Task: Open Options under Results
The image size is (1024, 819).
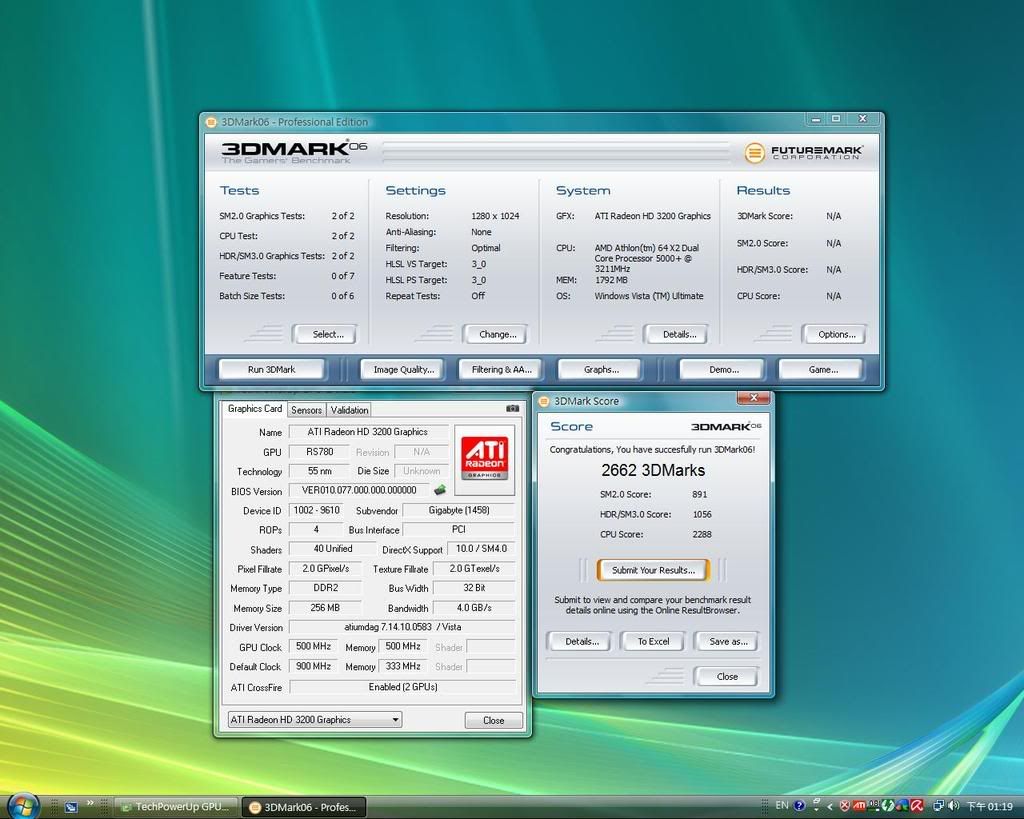Action: point(837,334)
